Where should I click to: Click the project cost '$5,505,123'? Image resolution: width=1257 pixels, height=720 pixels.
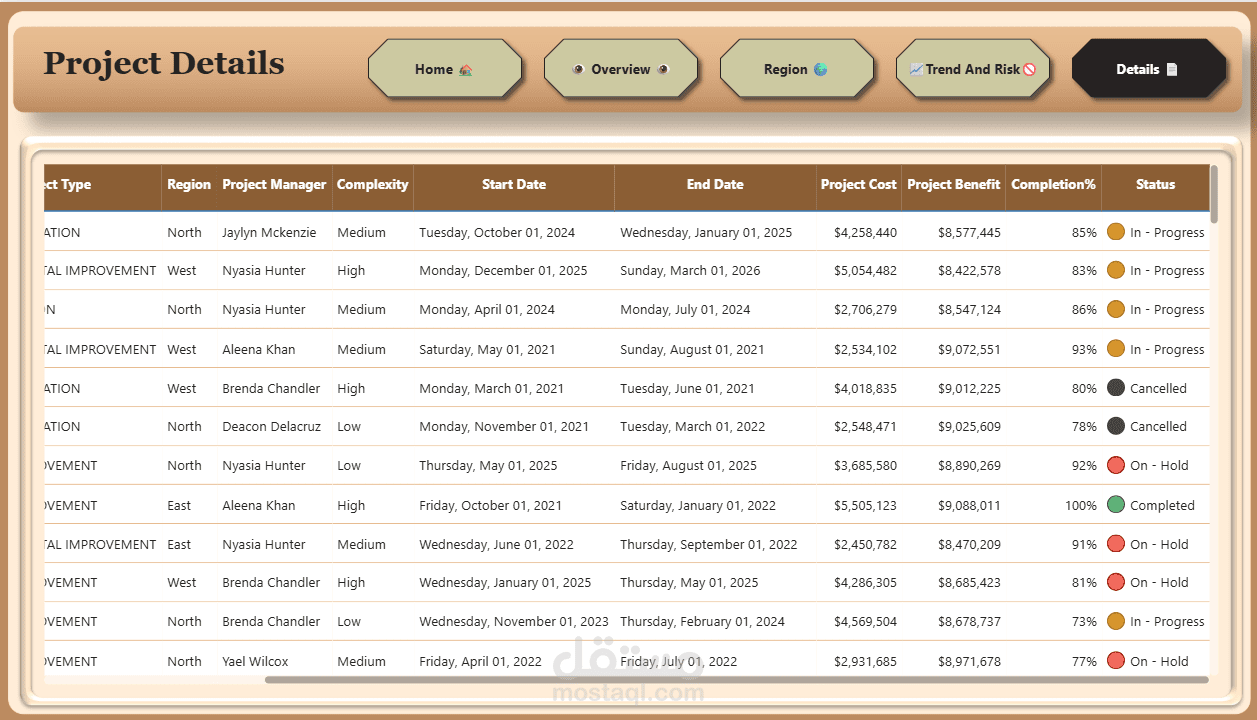[x=866, y=505]
